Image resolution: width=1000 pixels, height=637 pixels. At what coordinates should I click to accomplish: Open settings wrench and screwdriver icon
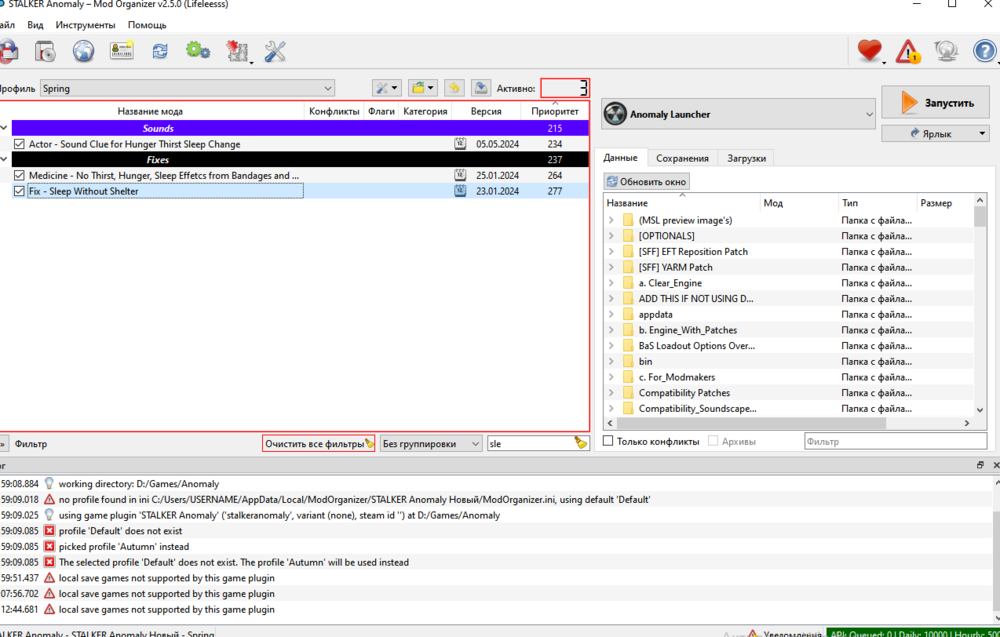pos(276,51)
